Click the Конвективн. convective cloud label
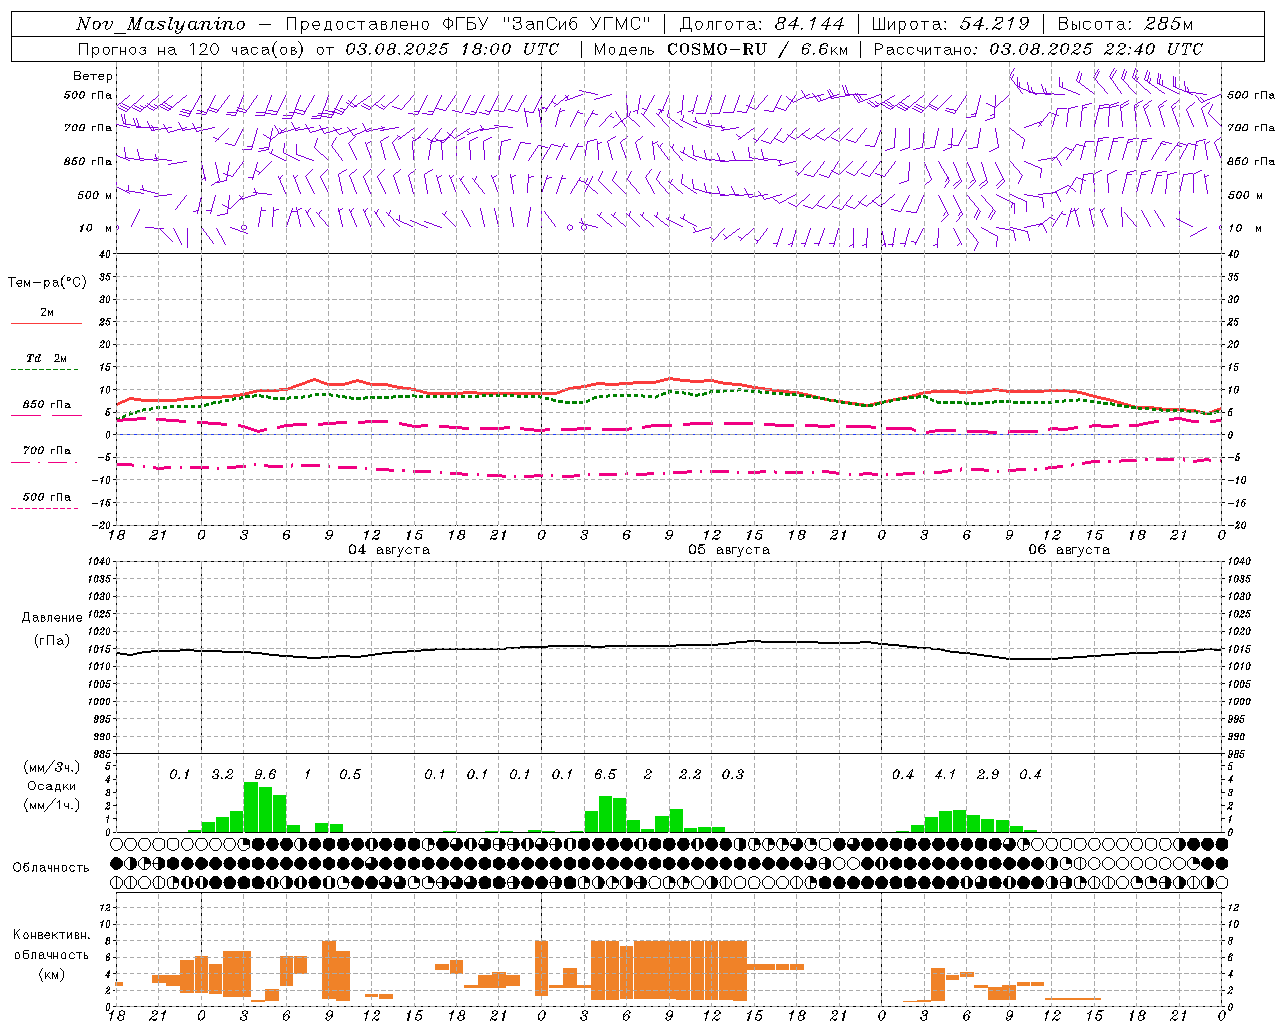 click(x=52, y=935)
